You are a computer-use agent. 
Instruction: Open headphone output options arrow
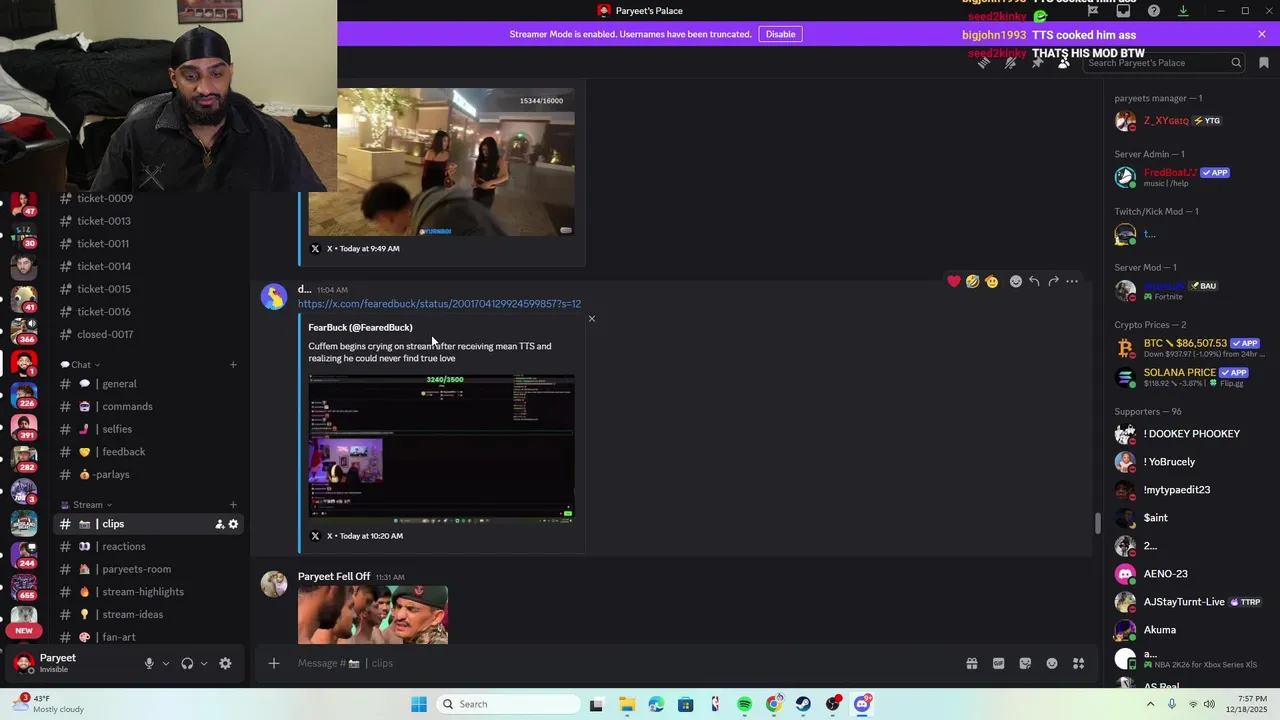[x=204, y=664]
